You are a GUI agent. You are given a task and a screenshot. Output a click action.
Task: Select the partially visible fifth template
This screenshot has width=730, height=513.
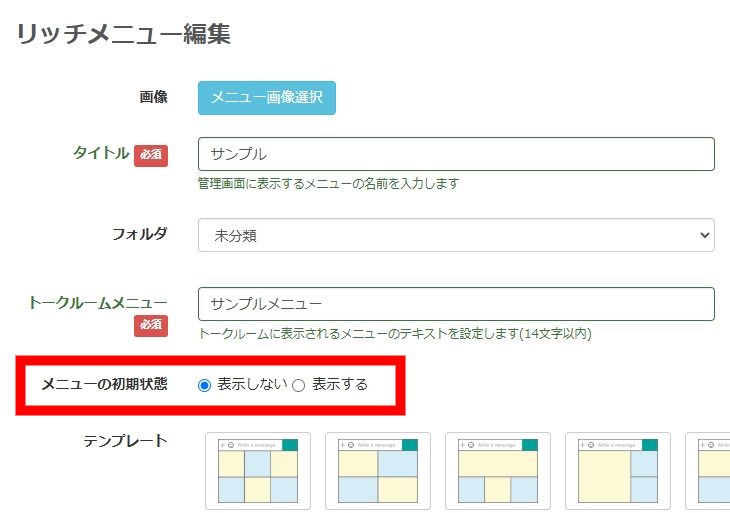pyautogui.click(x=712, y=471)
